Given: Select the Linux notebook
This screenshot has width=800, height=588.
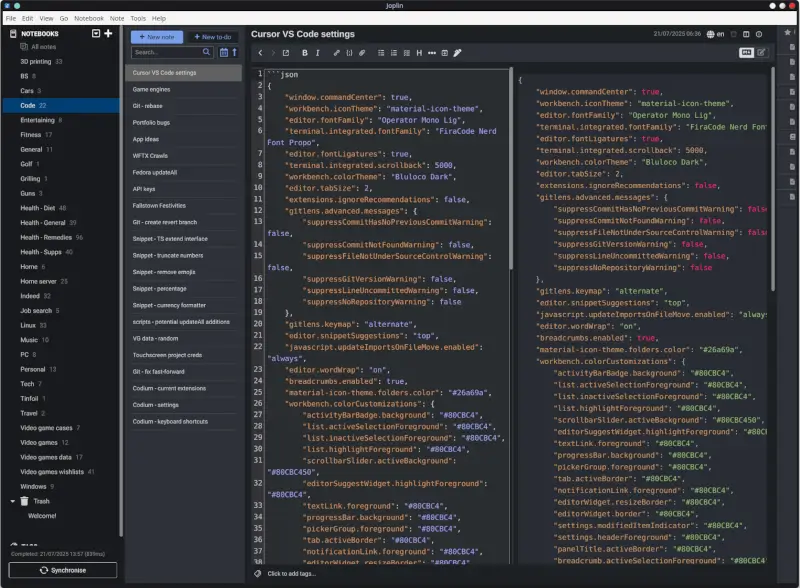Looking at the screenshot, I should (61, 325).
